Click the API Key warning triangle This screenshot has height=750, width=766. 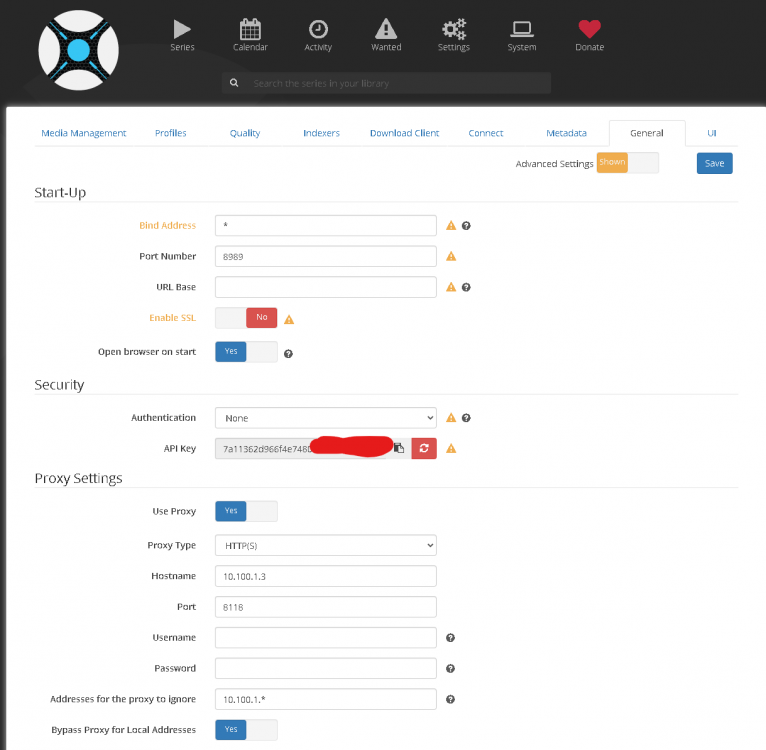pyautogui.click(x=451, y=449)
